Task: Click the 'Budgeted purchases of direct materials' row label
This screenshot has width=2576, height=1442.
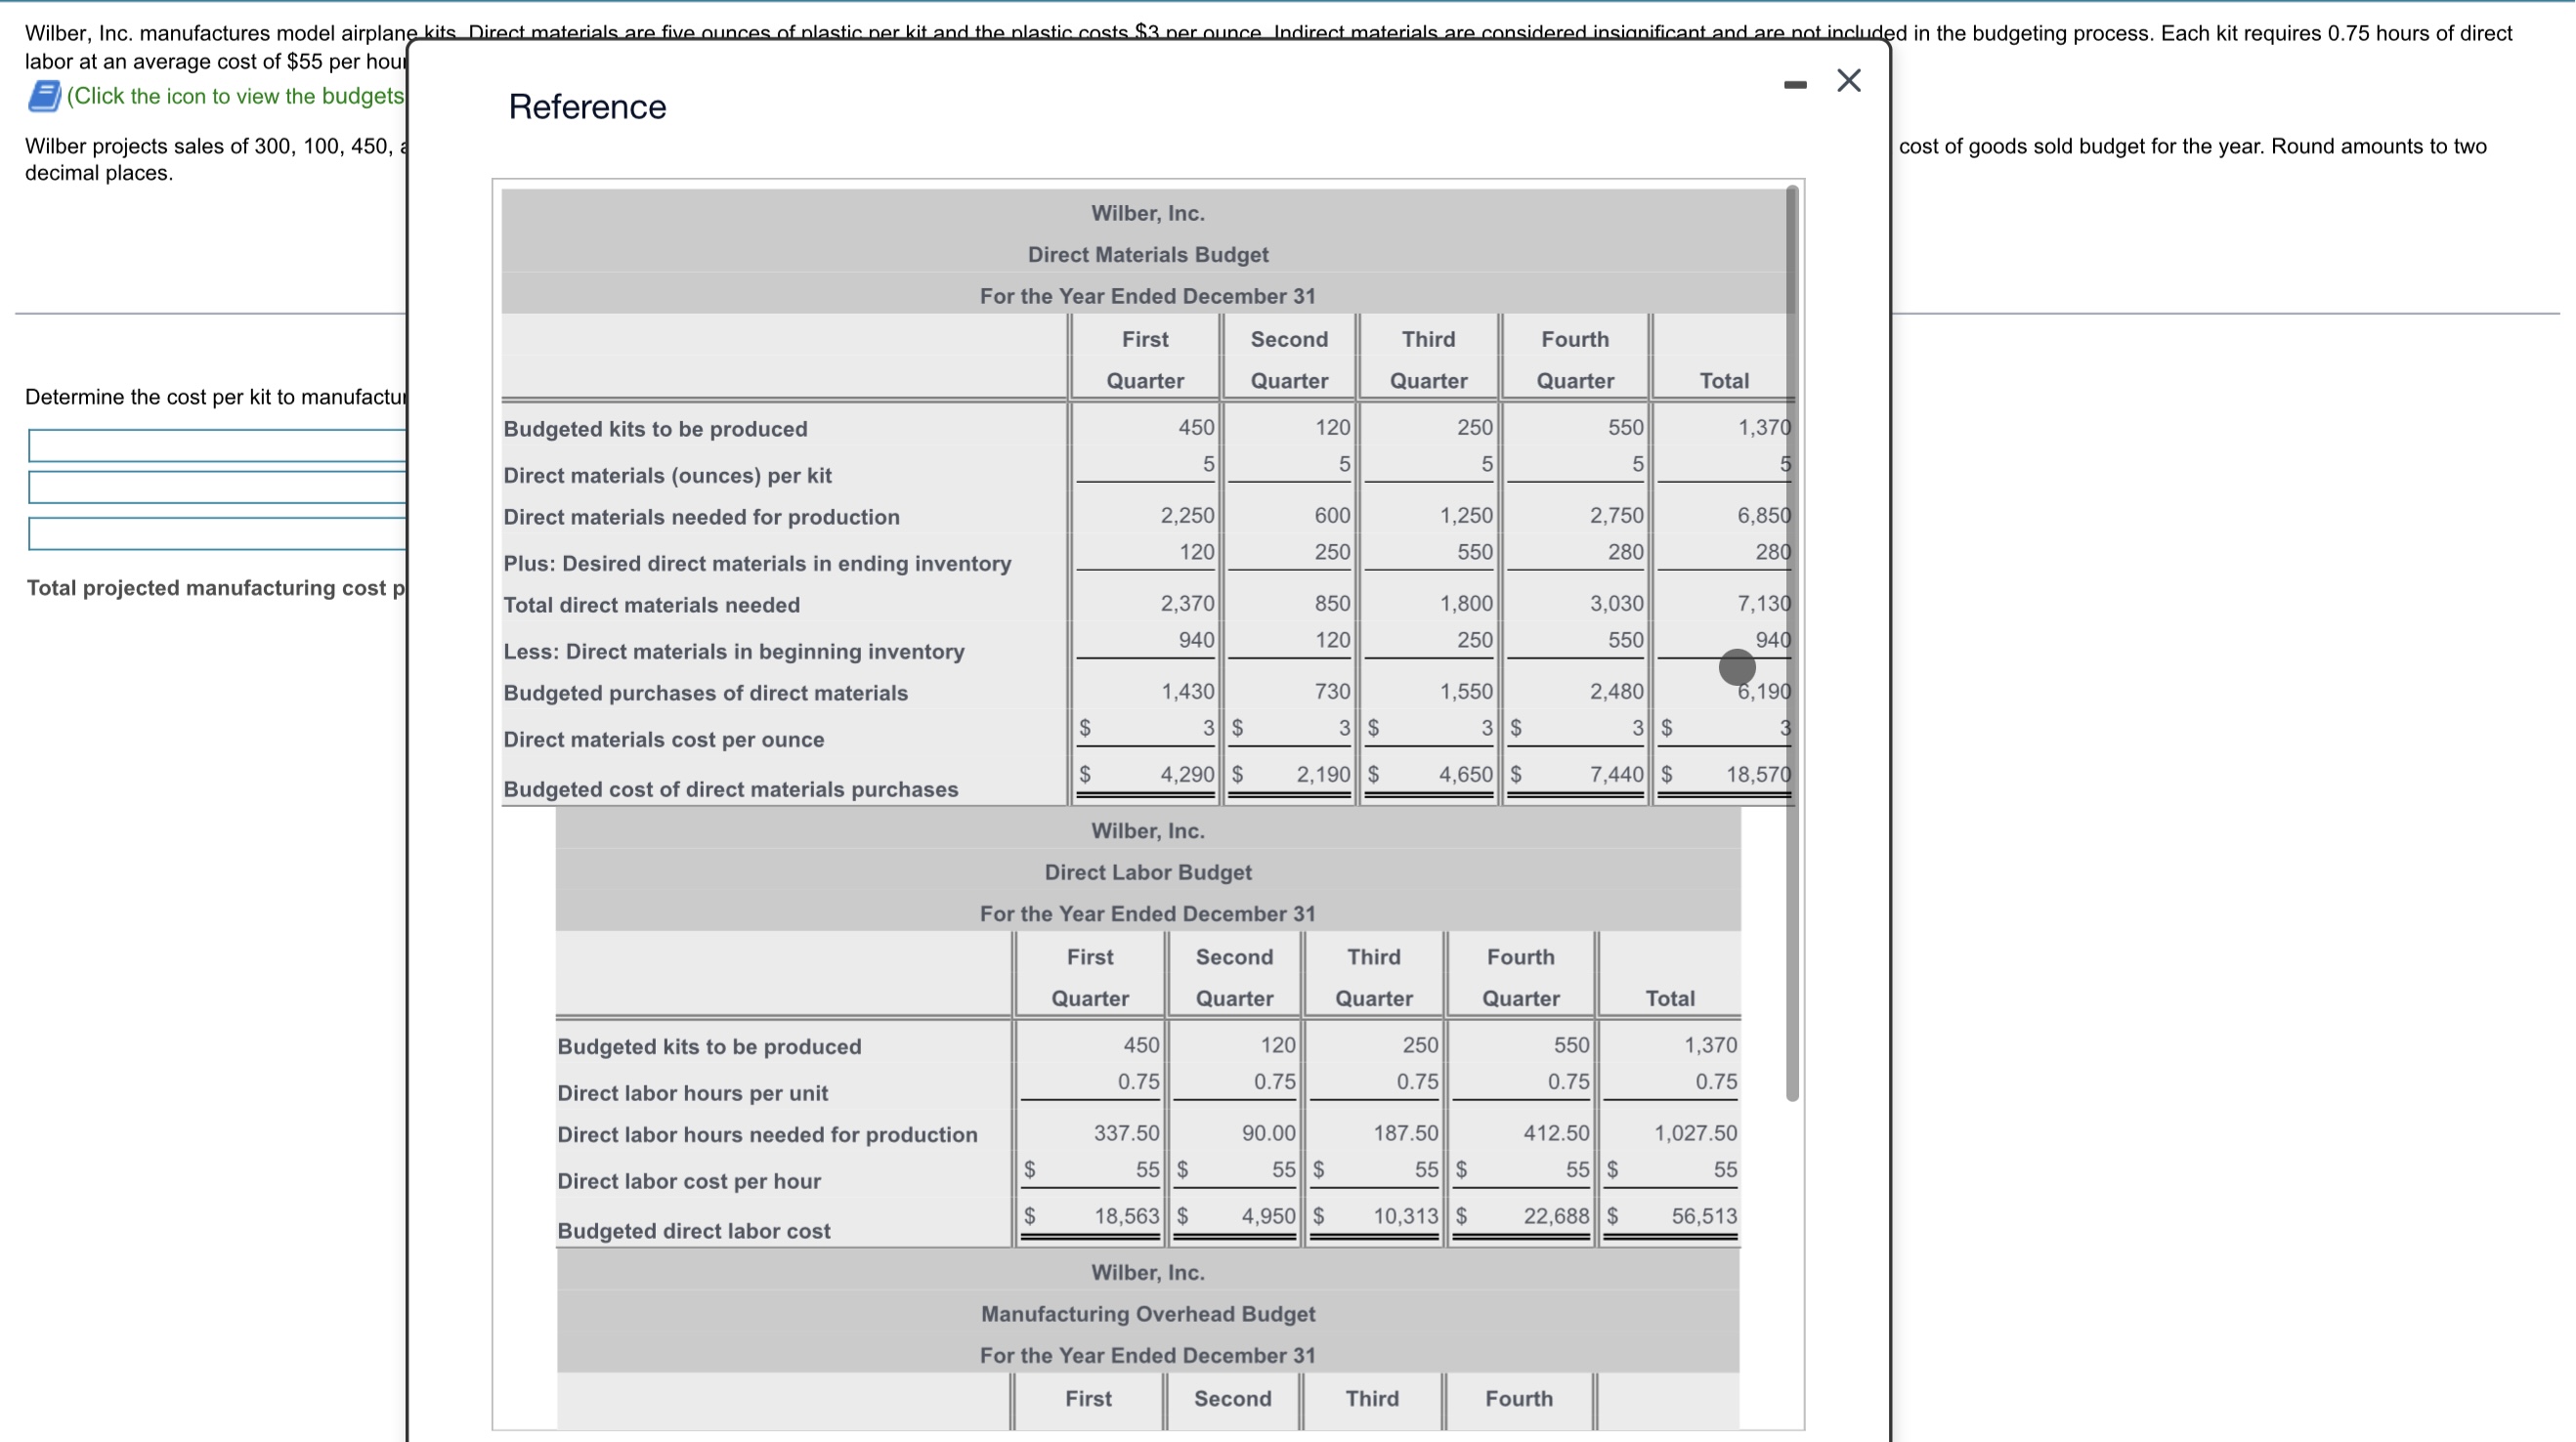Action: click(x=705, y=693)
